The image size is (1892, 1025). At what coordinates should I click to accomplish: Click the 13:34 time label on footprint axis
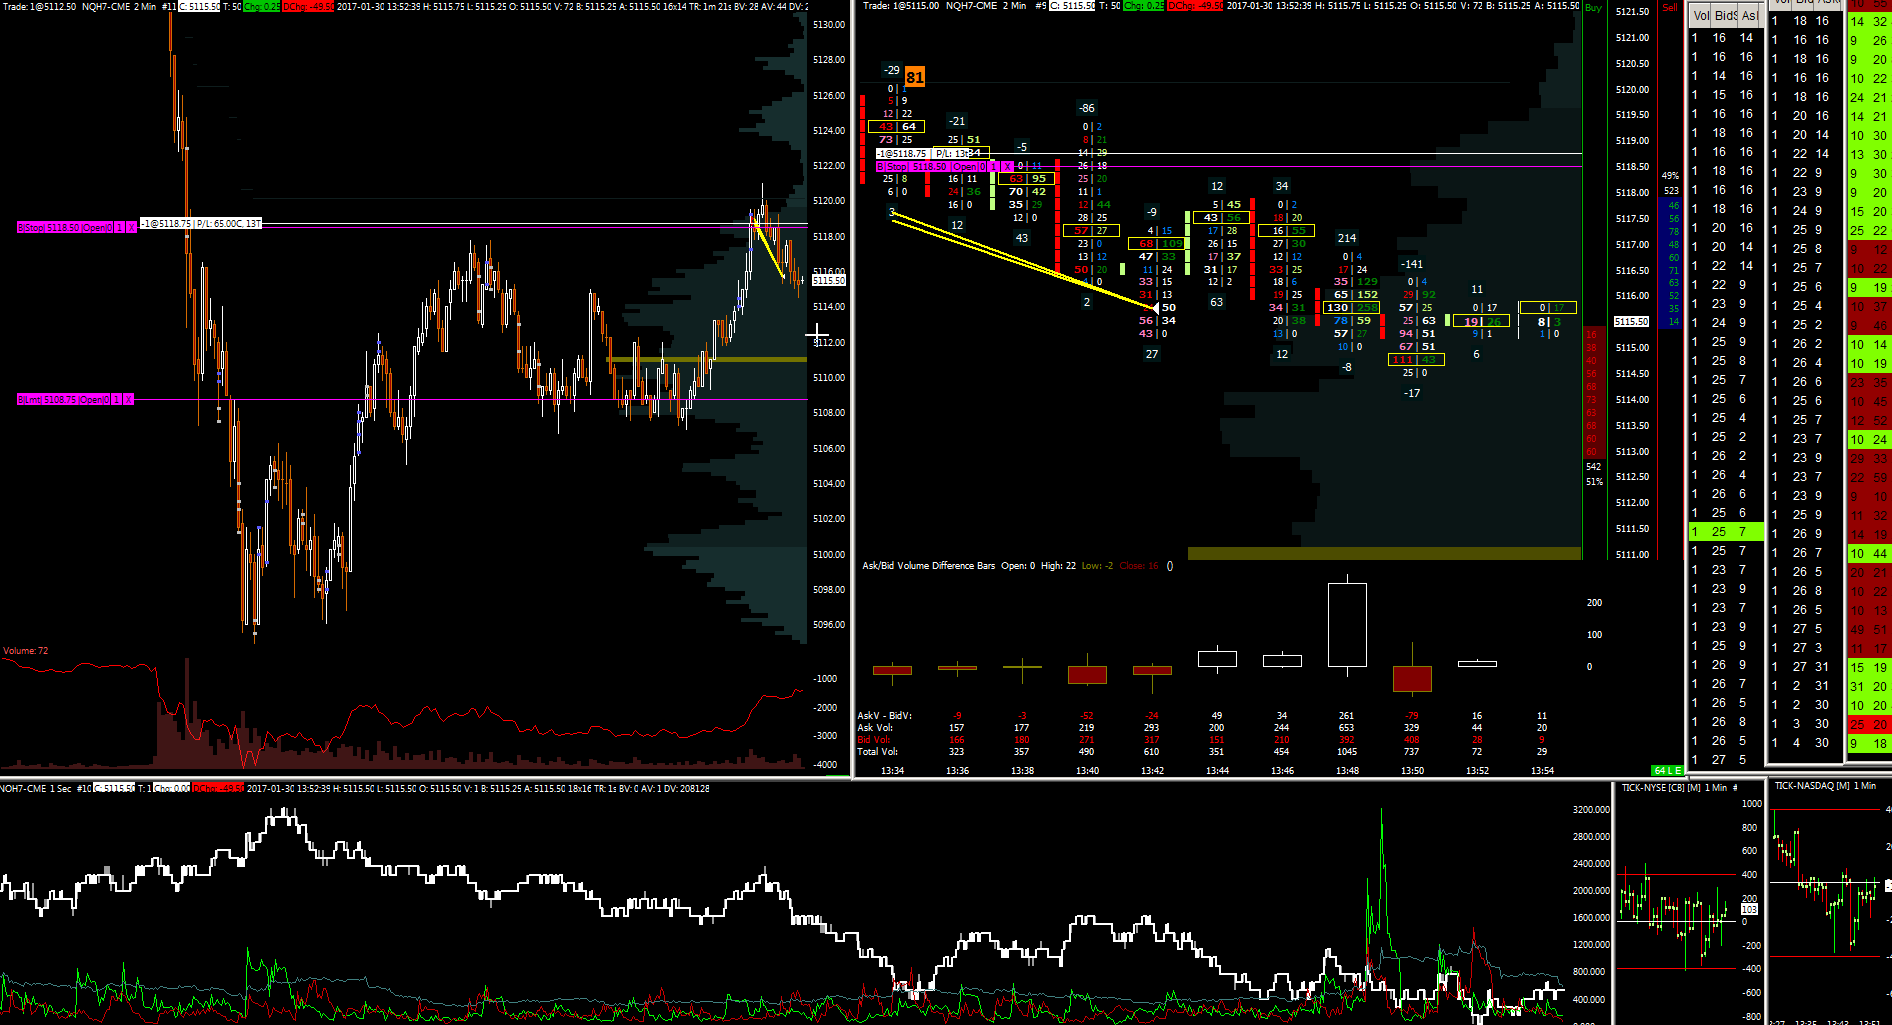[892, 771]
